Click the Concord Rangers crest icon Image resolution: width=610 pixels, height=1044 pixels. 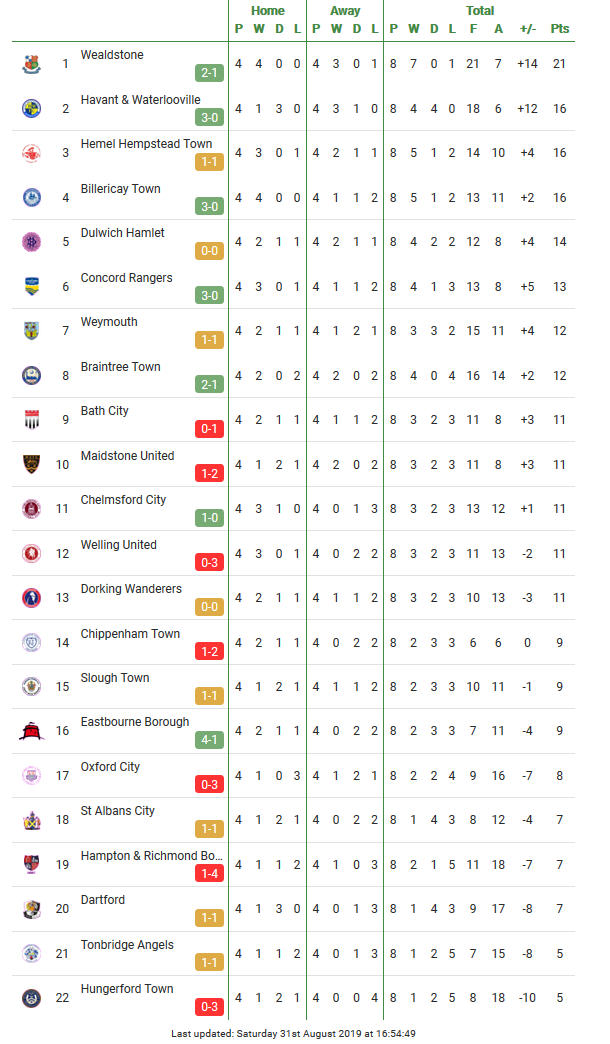click(31, 286)
